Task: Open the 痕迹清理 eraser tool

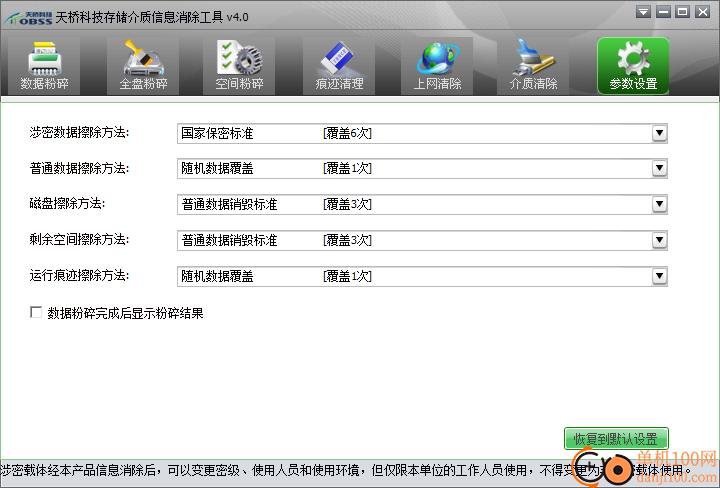Action: pyautogui.click(x=339, y=66)
